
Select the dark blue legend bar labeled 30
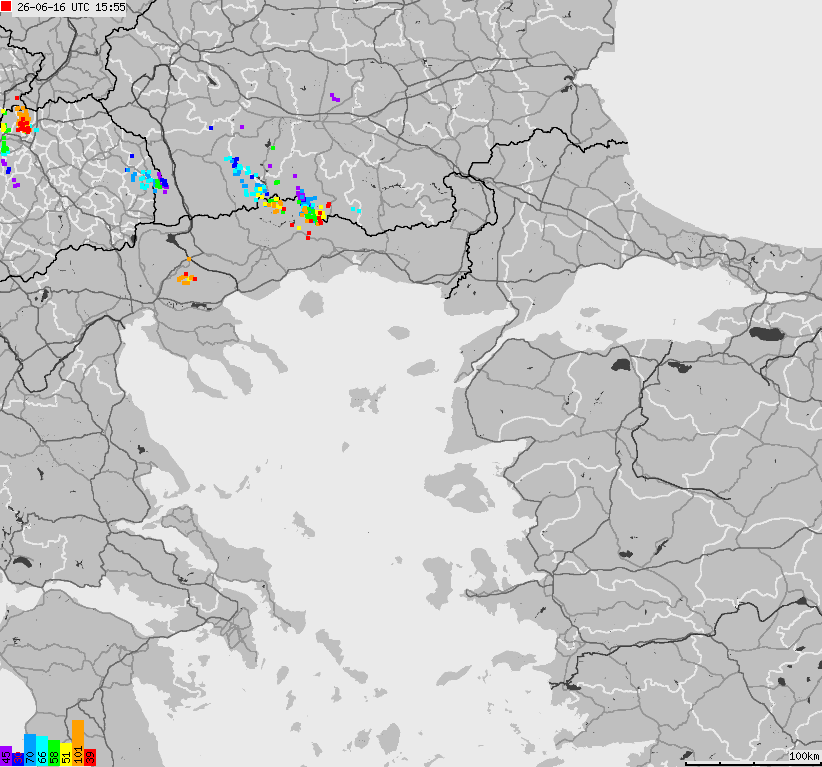tap(18, 759)
